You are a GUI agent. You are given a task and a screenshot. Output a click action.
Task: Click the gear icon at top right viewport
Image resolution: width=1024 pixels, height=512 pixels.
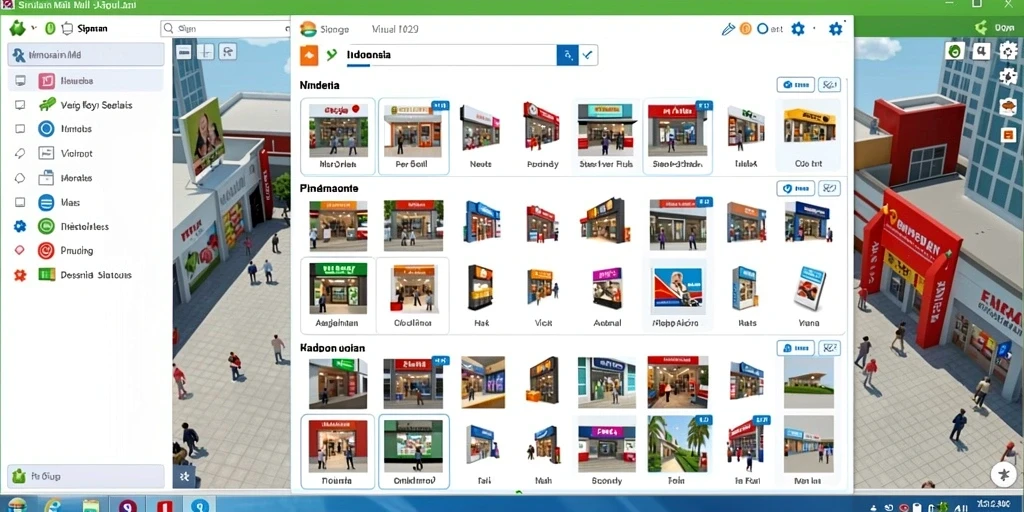click(1008, 50)
